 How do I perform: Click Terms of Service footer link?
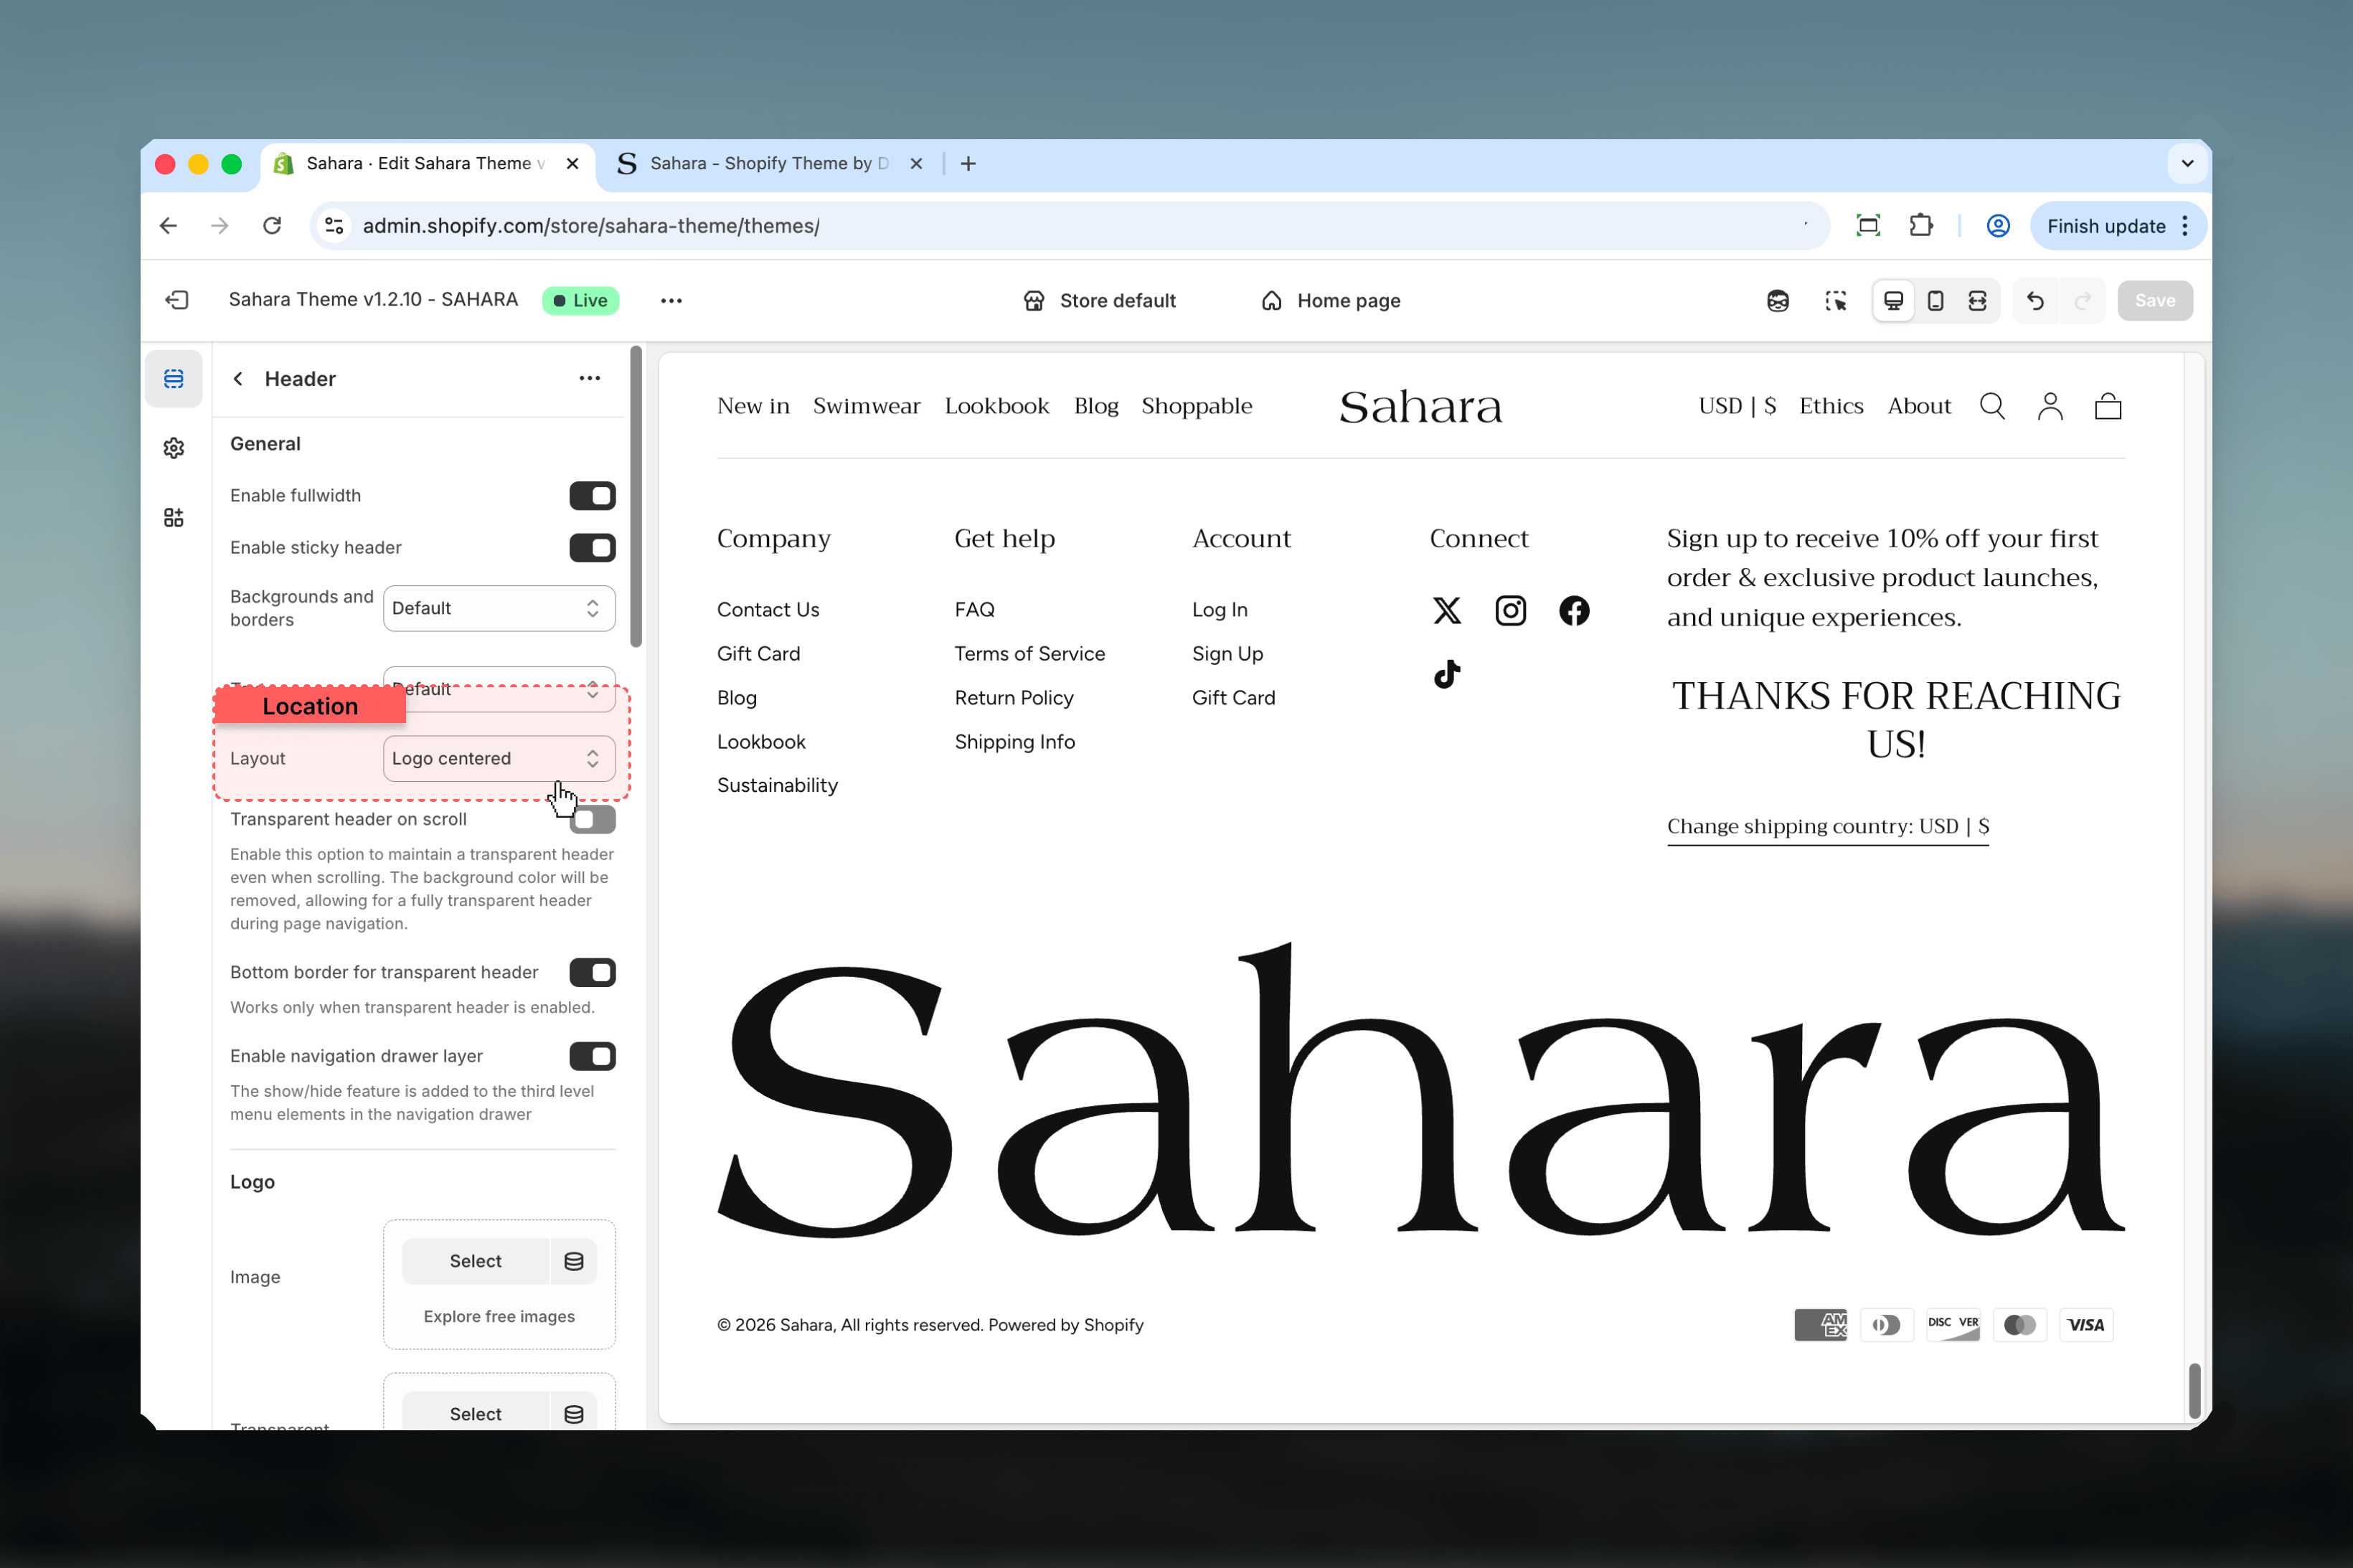1029,654
